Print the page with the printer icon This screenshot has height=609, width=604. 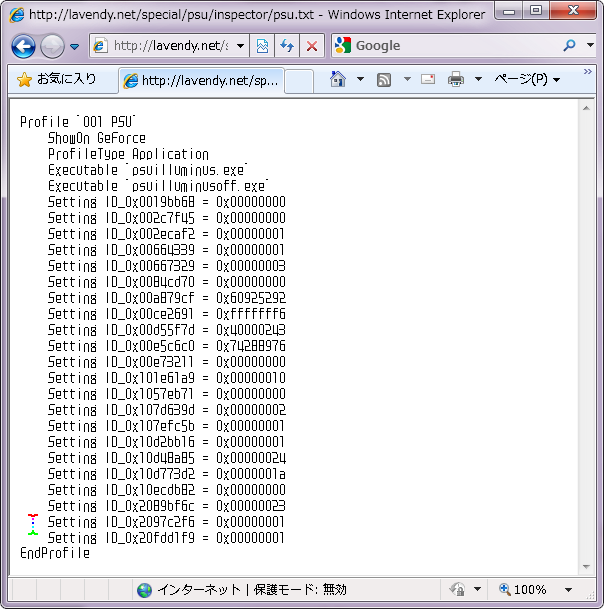coord(456,79)
